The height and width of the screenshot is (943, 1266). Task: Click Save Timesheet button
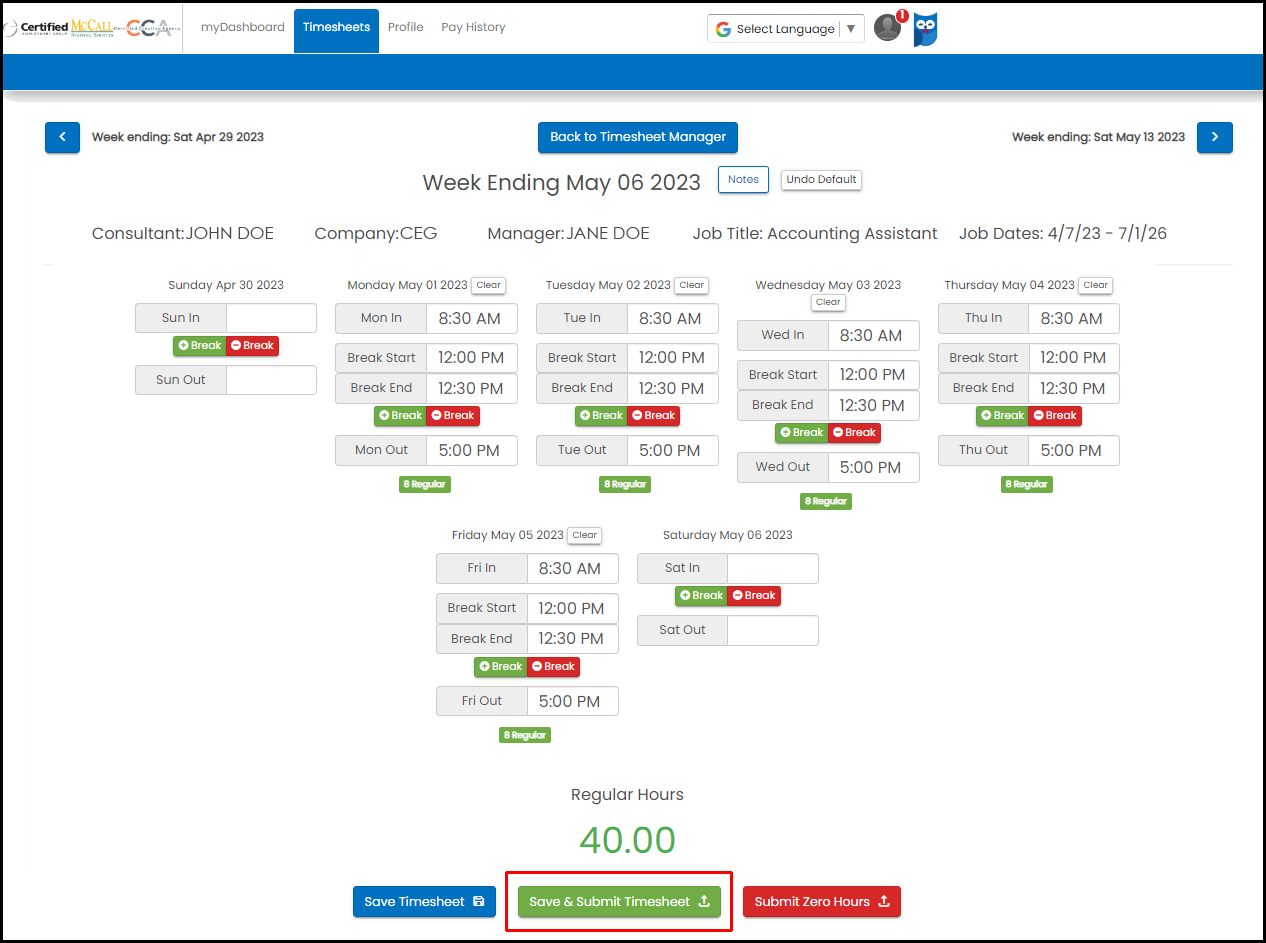pyautogui.click(x=424, y=902)
